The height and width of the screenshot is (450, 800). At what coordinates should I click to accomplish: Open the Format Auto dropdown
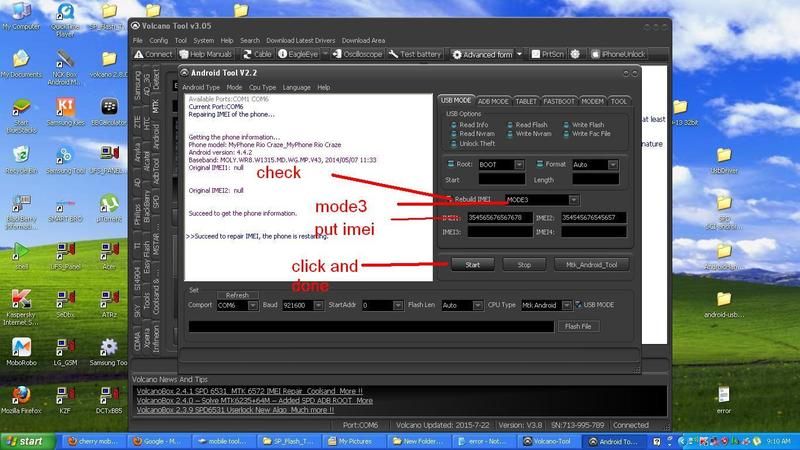pyautogui.click(x=613, y=164)
